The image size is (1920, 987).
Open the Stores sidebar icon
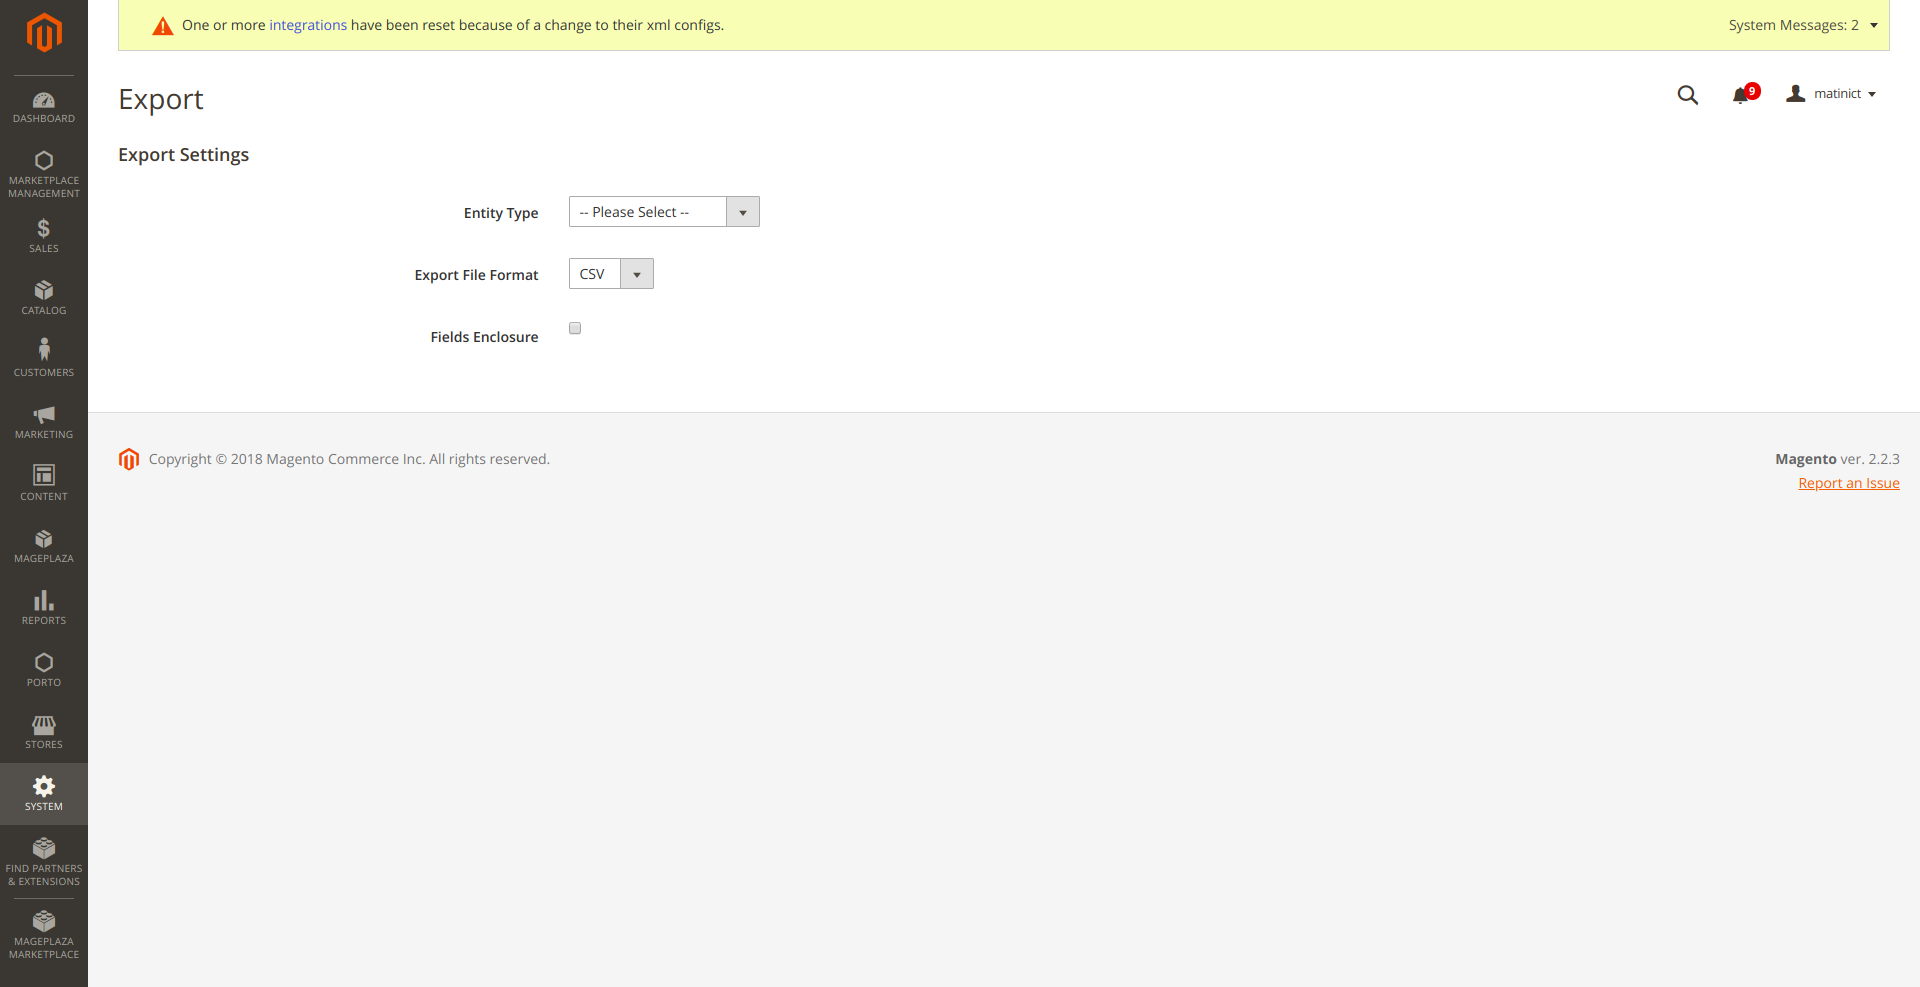pyautogui.click(x=43, y=731)
